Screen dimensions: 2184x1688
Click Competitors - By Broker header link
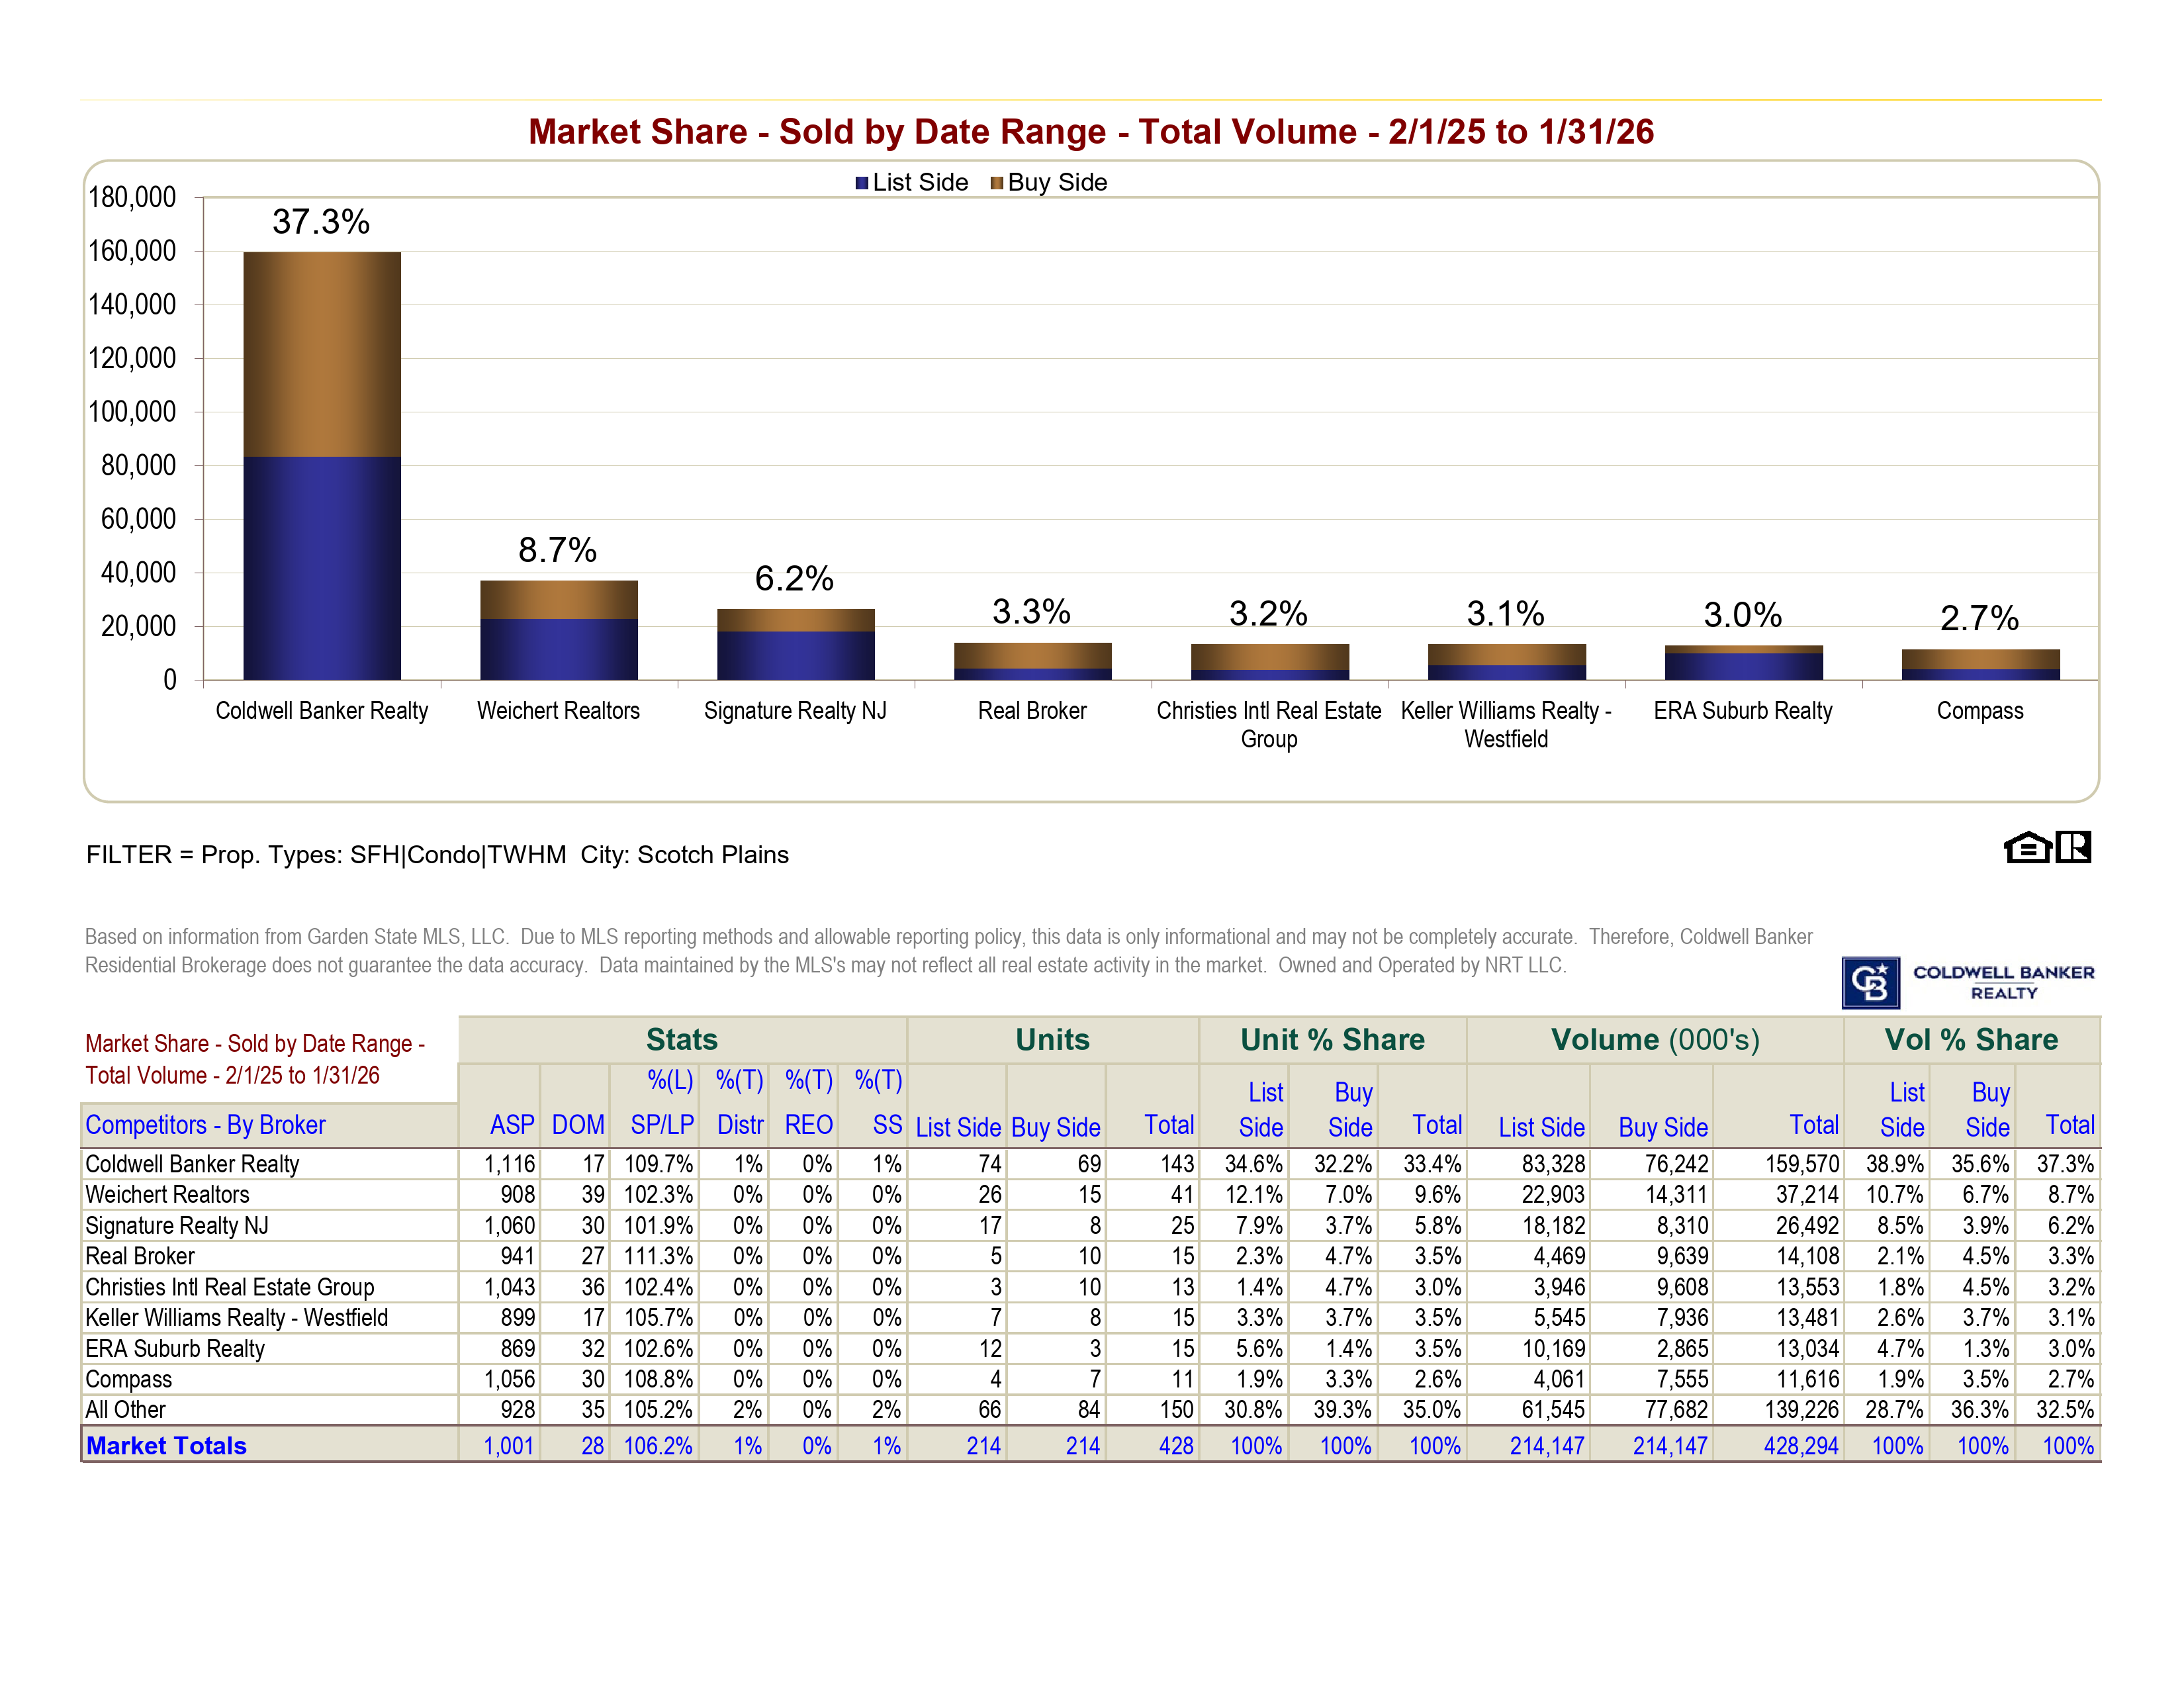(205, 1125)
